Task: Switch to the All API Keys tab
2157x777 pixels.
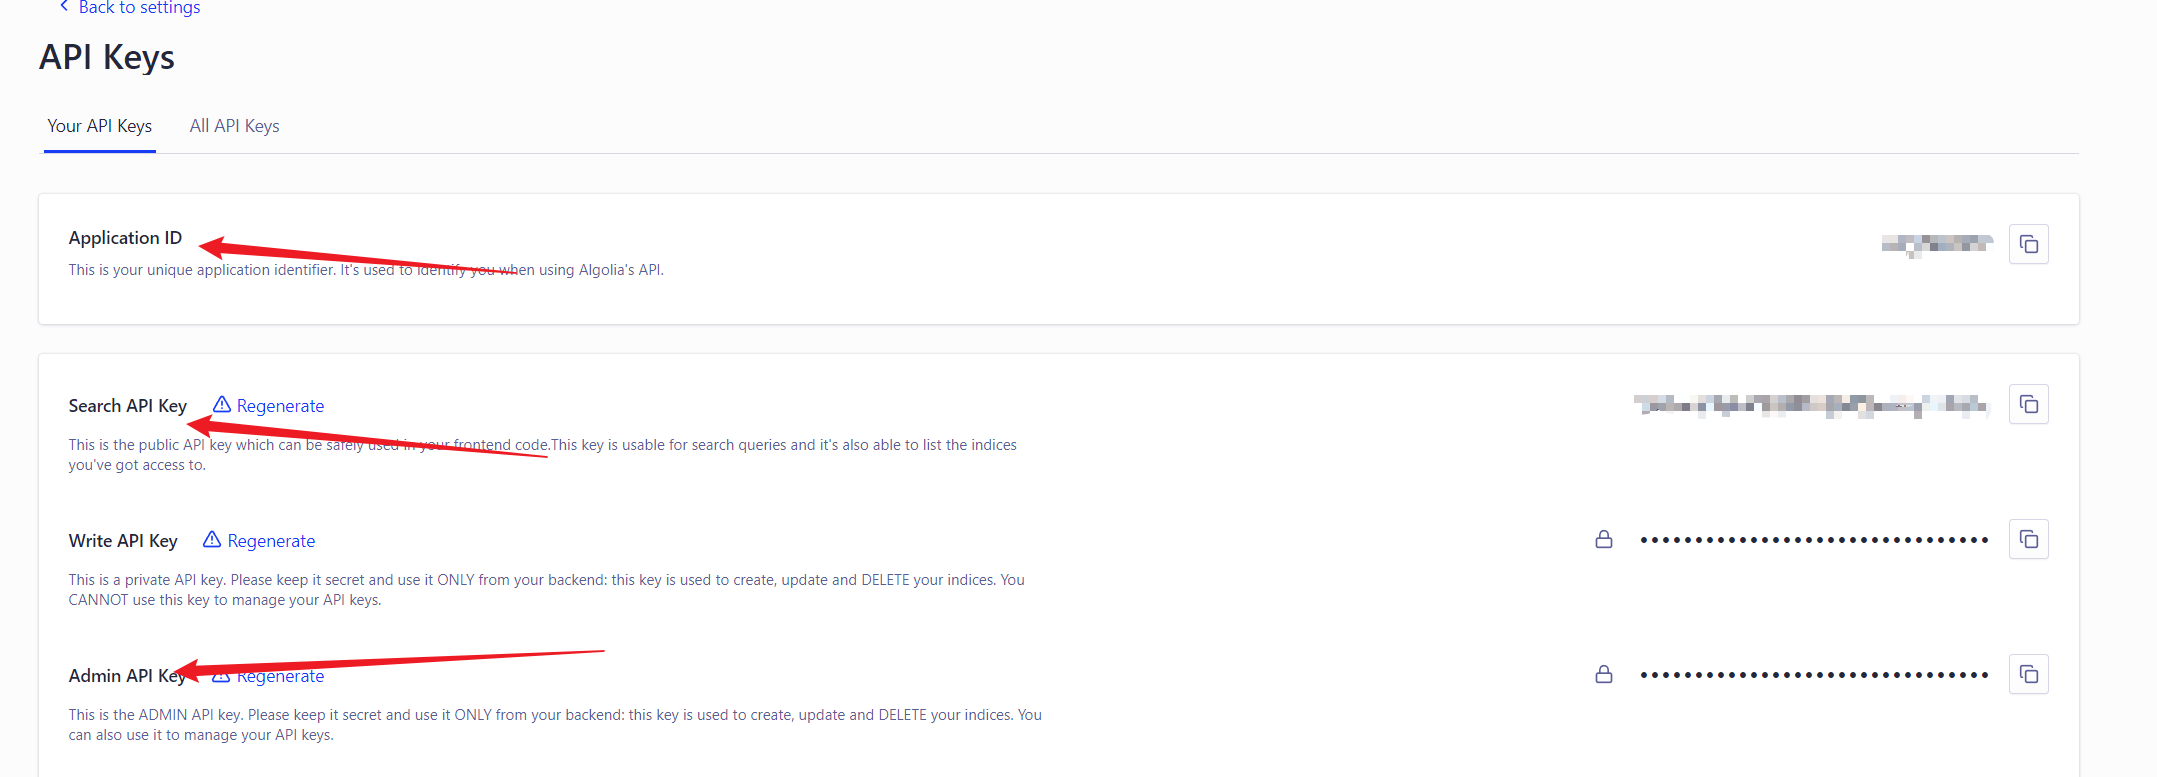Action: coord(234,126)
